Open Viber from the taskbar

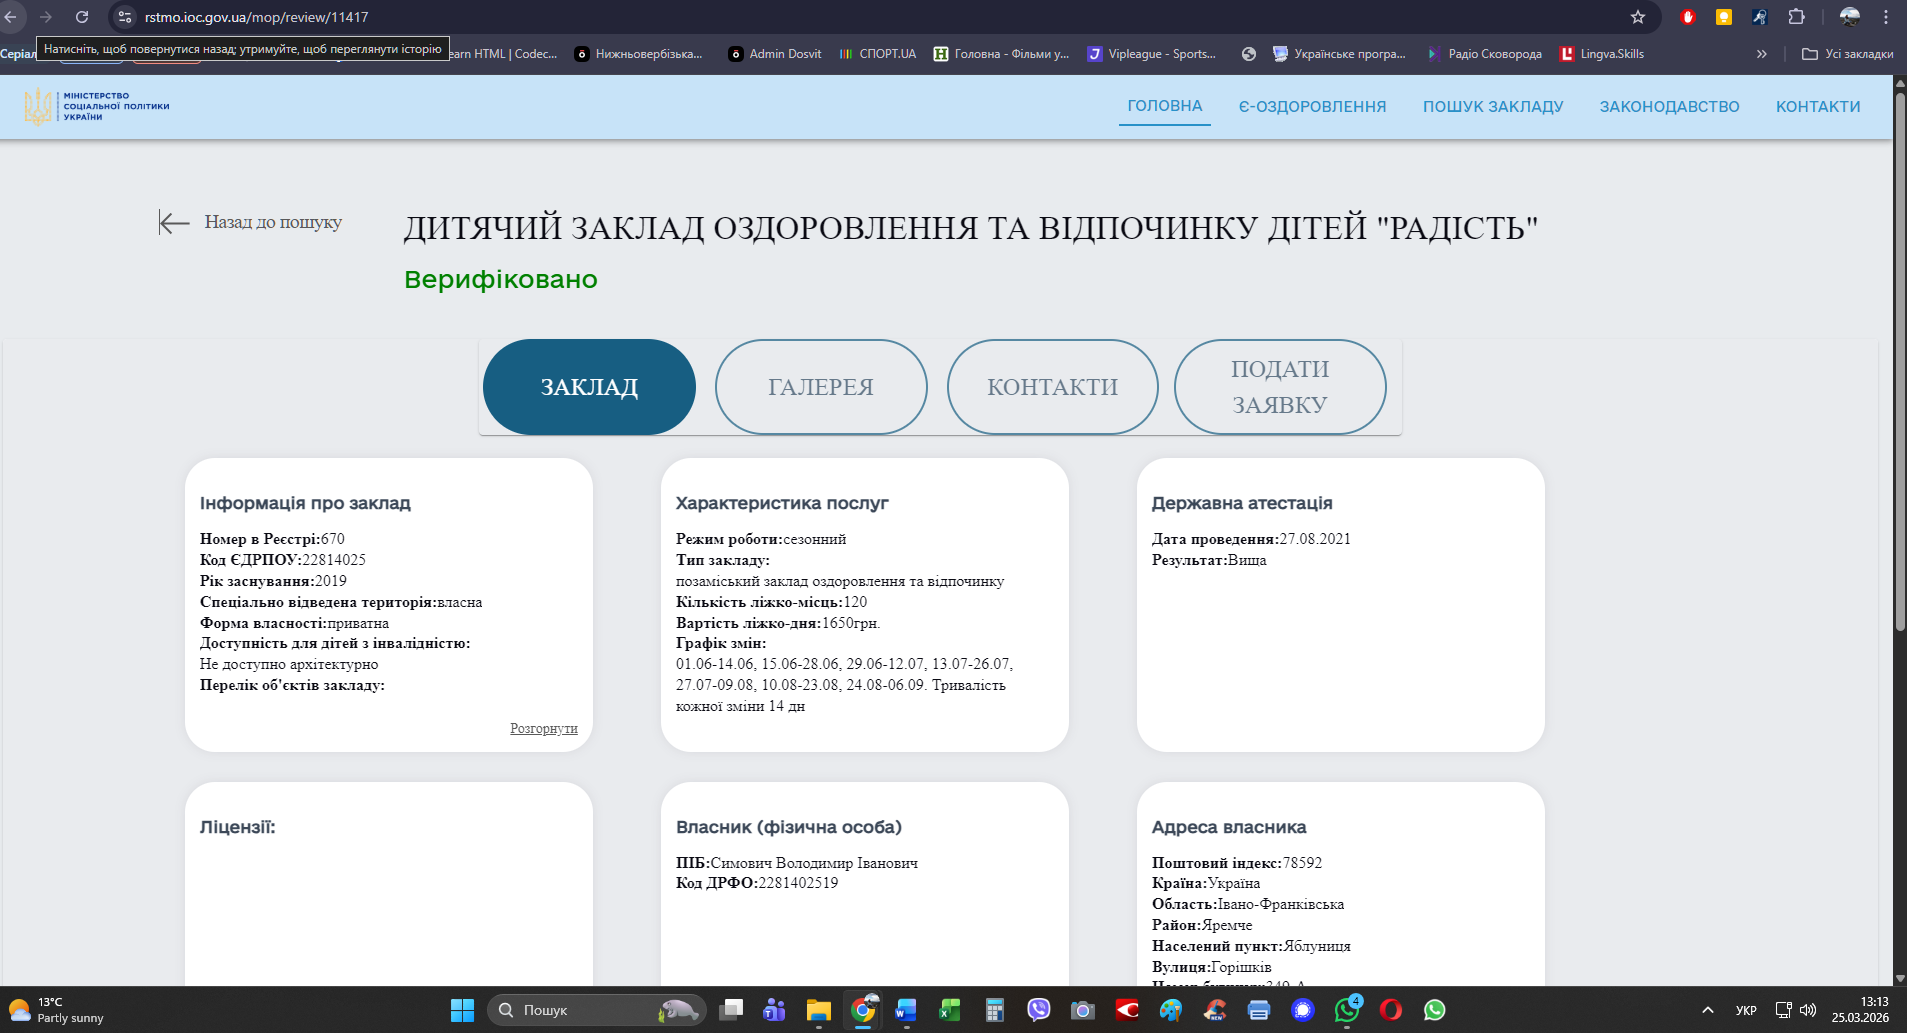tap(1039, 1010)
